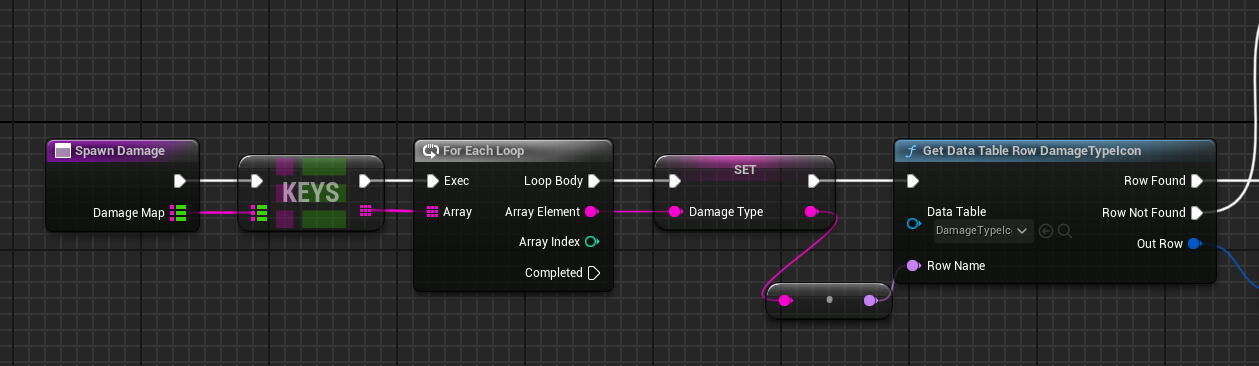This screenshot has width=1259, height=366.
Task: Open the DamageTypeIcon data table dropdown
Action: point(982,231)
